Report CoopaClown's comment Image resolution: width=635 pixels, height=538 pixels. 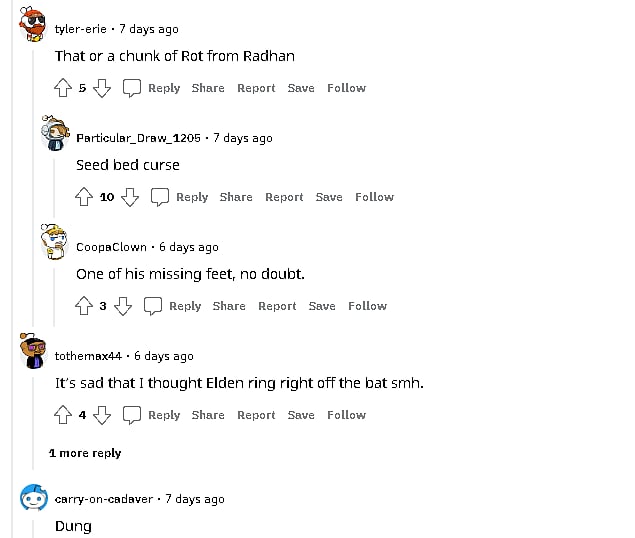coord(277,306)
